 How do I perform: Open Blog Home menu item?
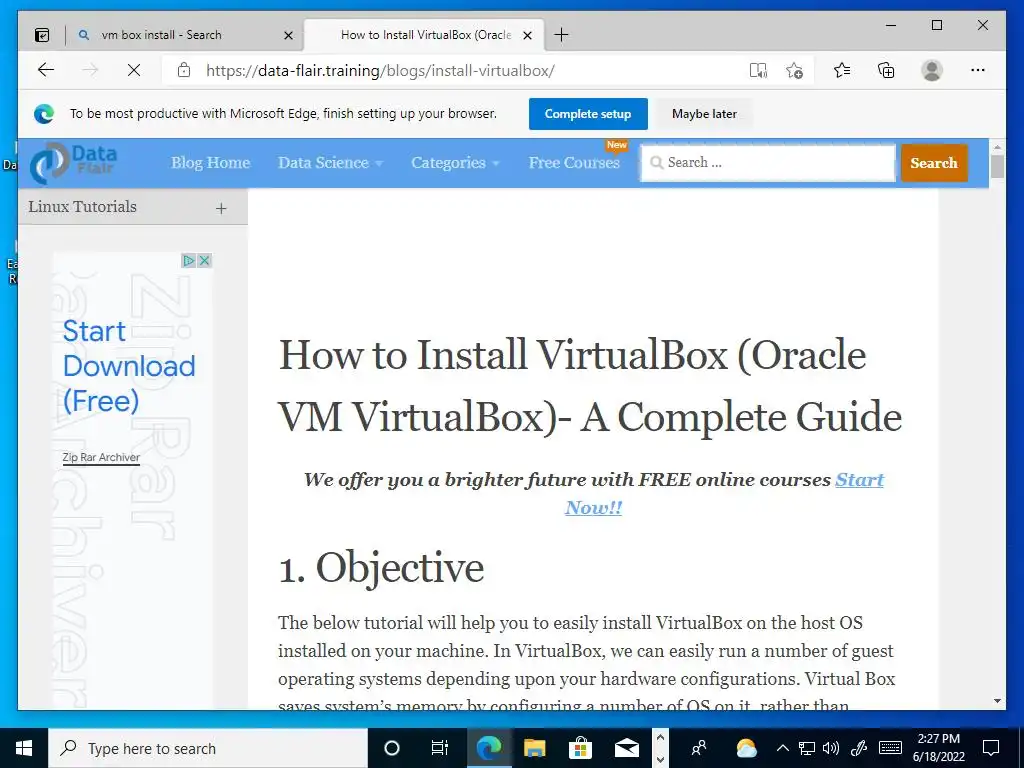point(210,163)
